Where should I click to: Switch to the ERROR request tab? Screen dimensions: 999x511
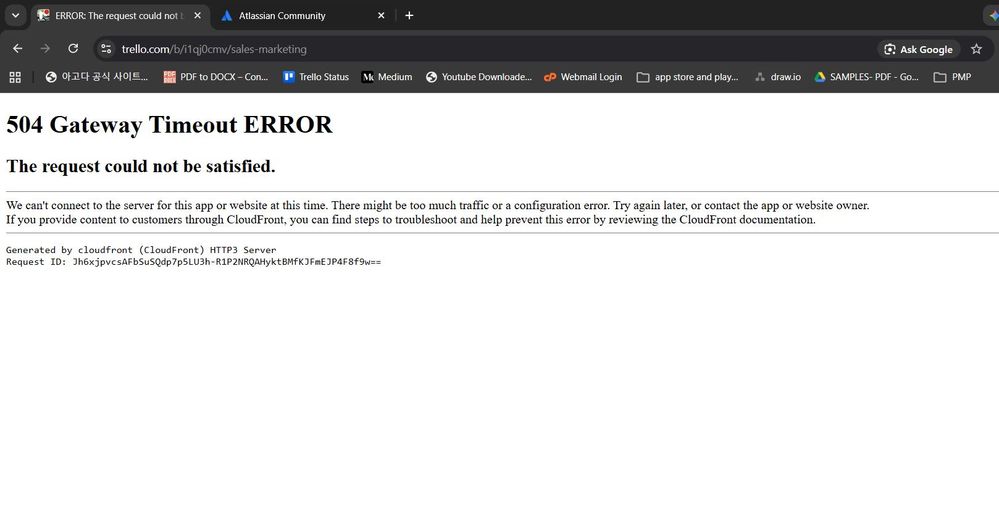pos(119,15)
